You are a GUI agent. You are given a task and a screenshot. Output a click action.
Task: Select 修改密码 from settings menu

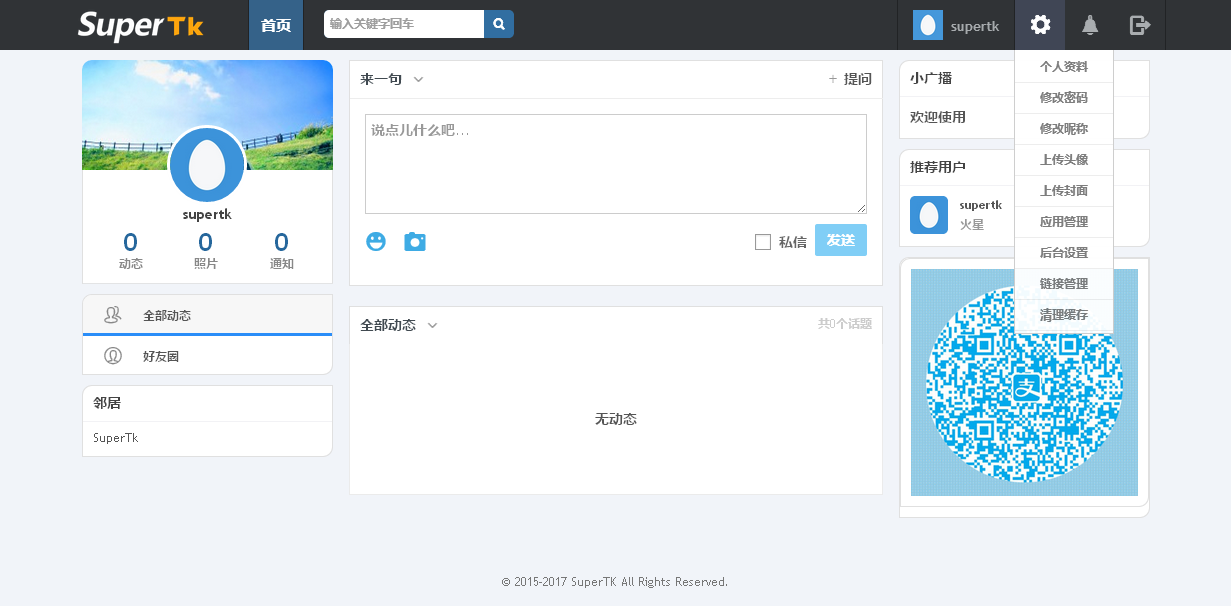tap(1063, 98)
